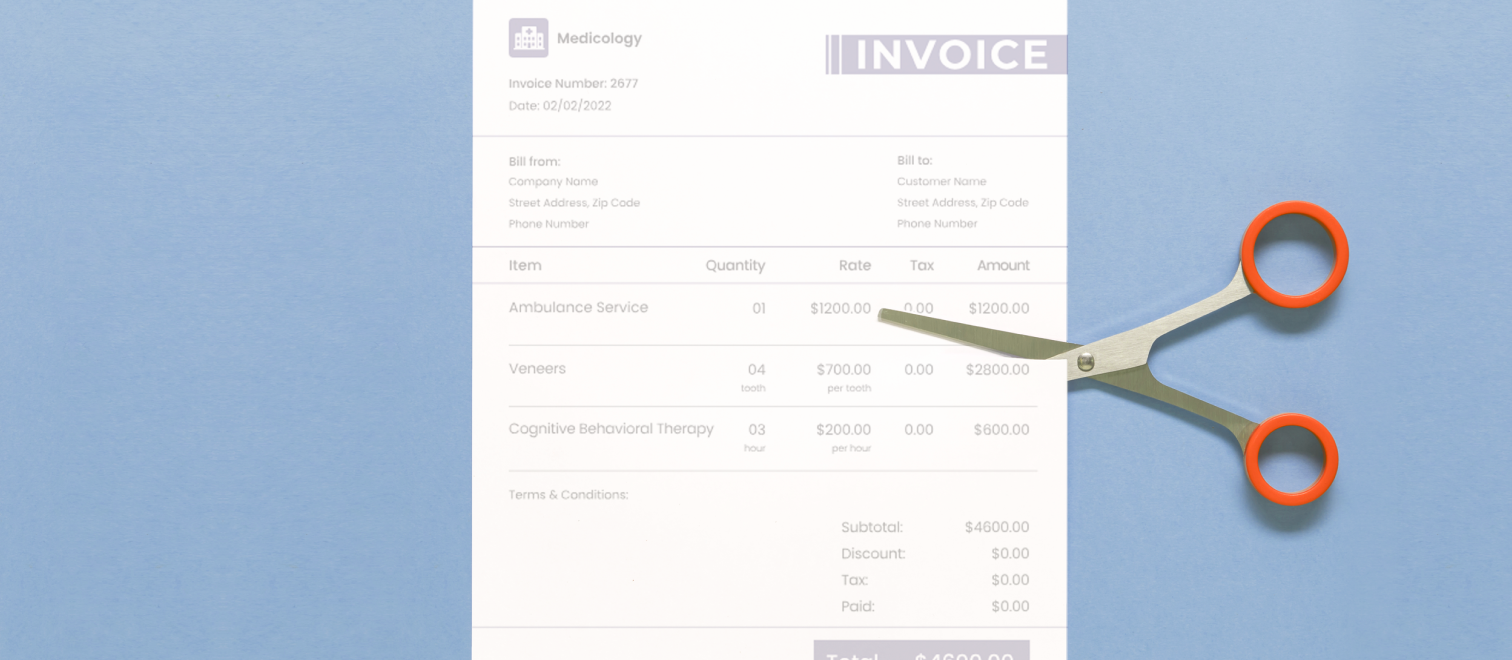The height and width of the screenshot is (660, 1512).
Task: Click the Subtotal value $4600.00
Action: [x=996, y=527]
